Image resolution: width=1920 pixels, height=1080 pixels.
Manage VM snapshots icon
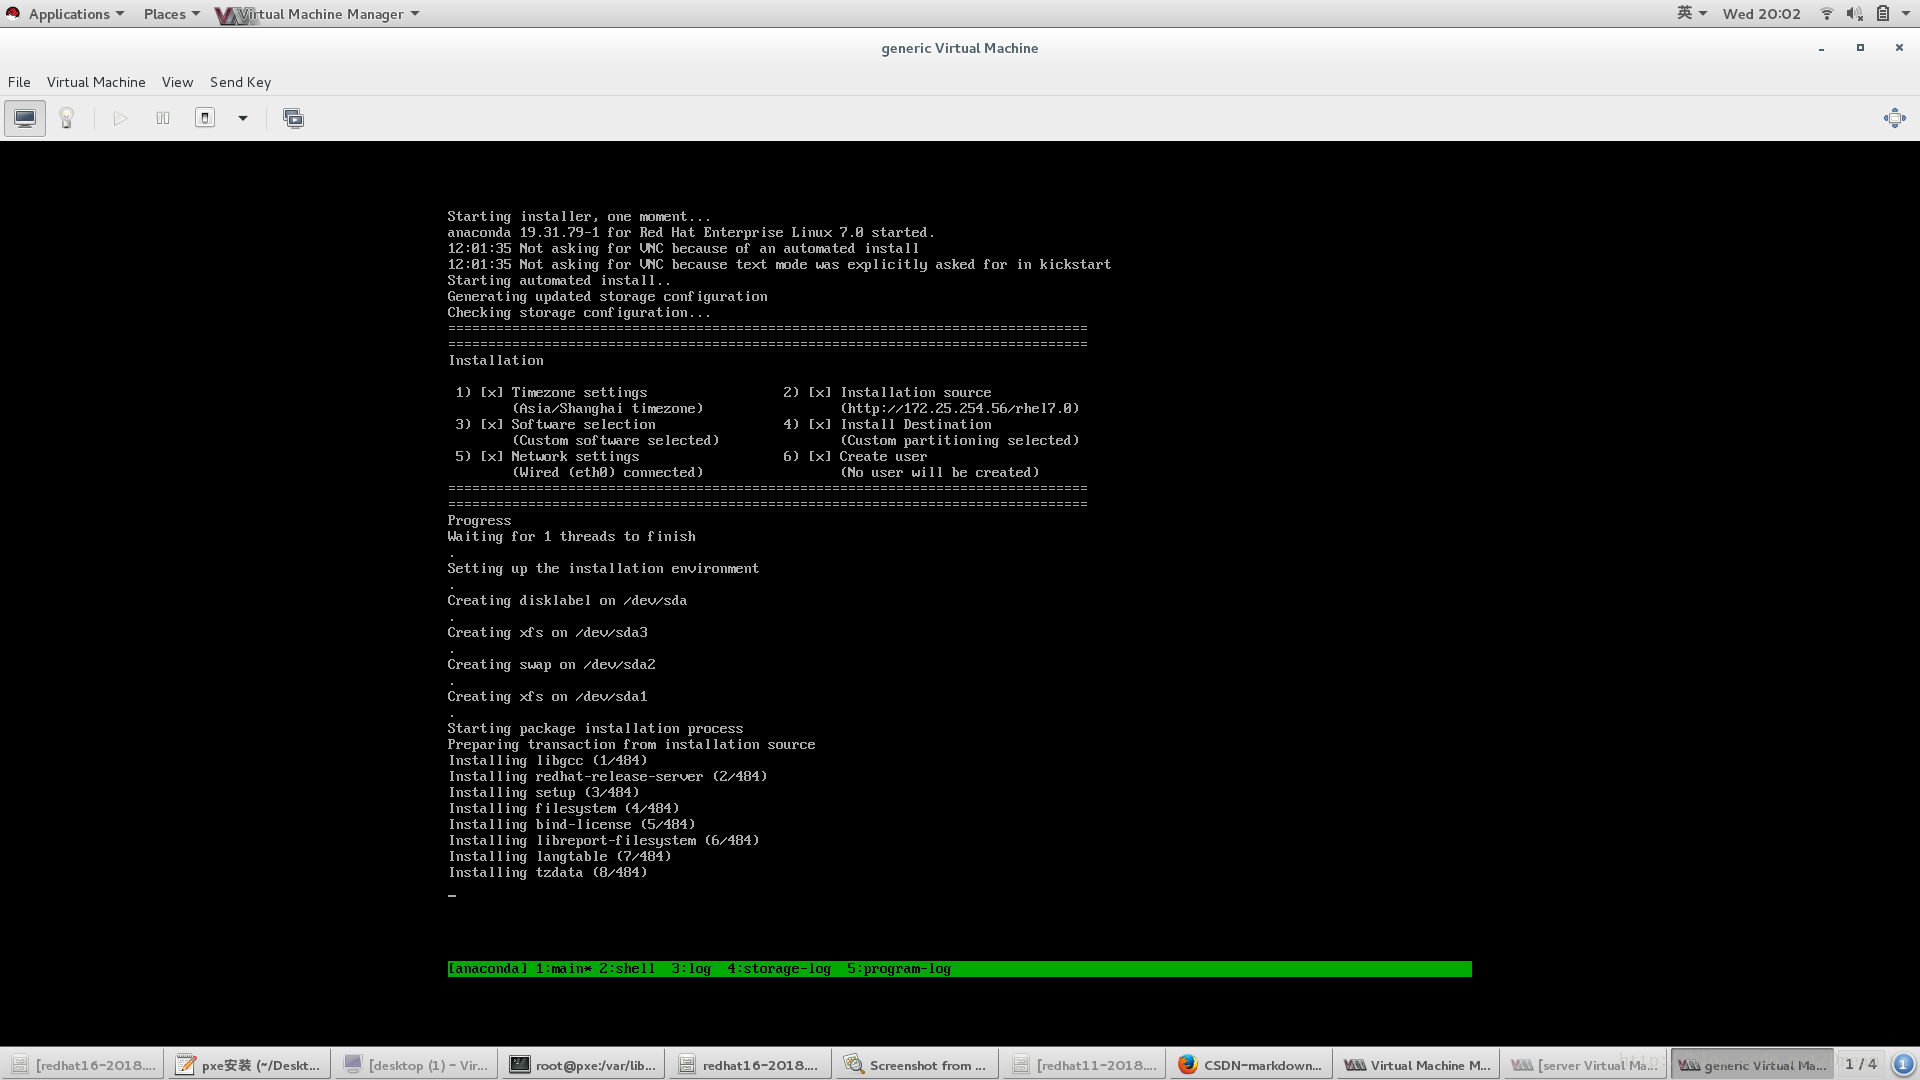[x=293, y=118]
